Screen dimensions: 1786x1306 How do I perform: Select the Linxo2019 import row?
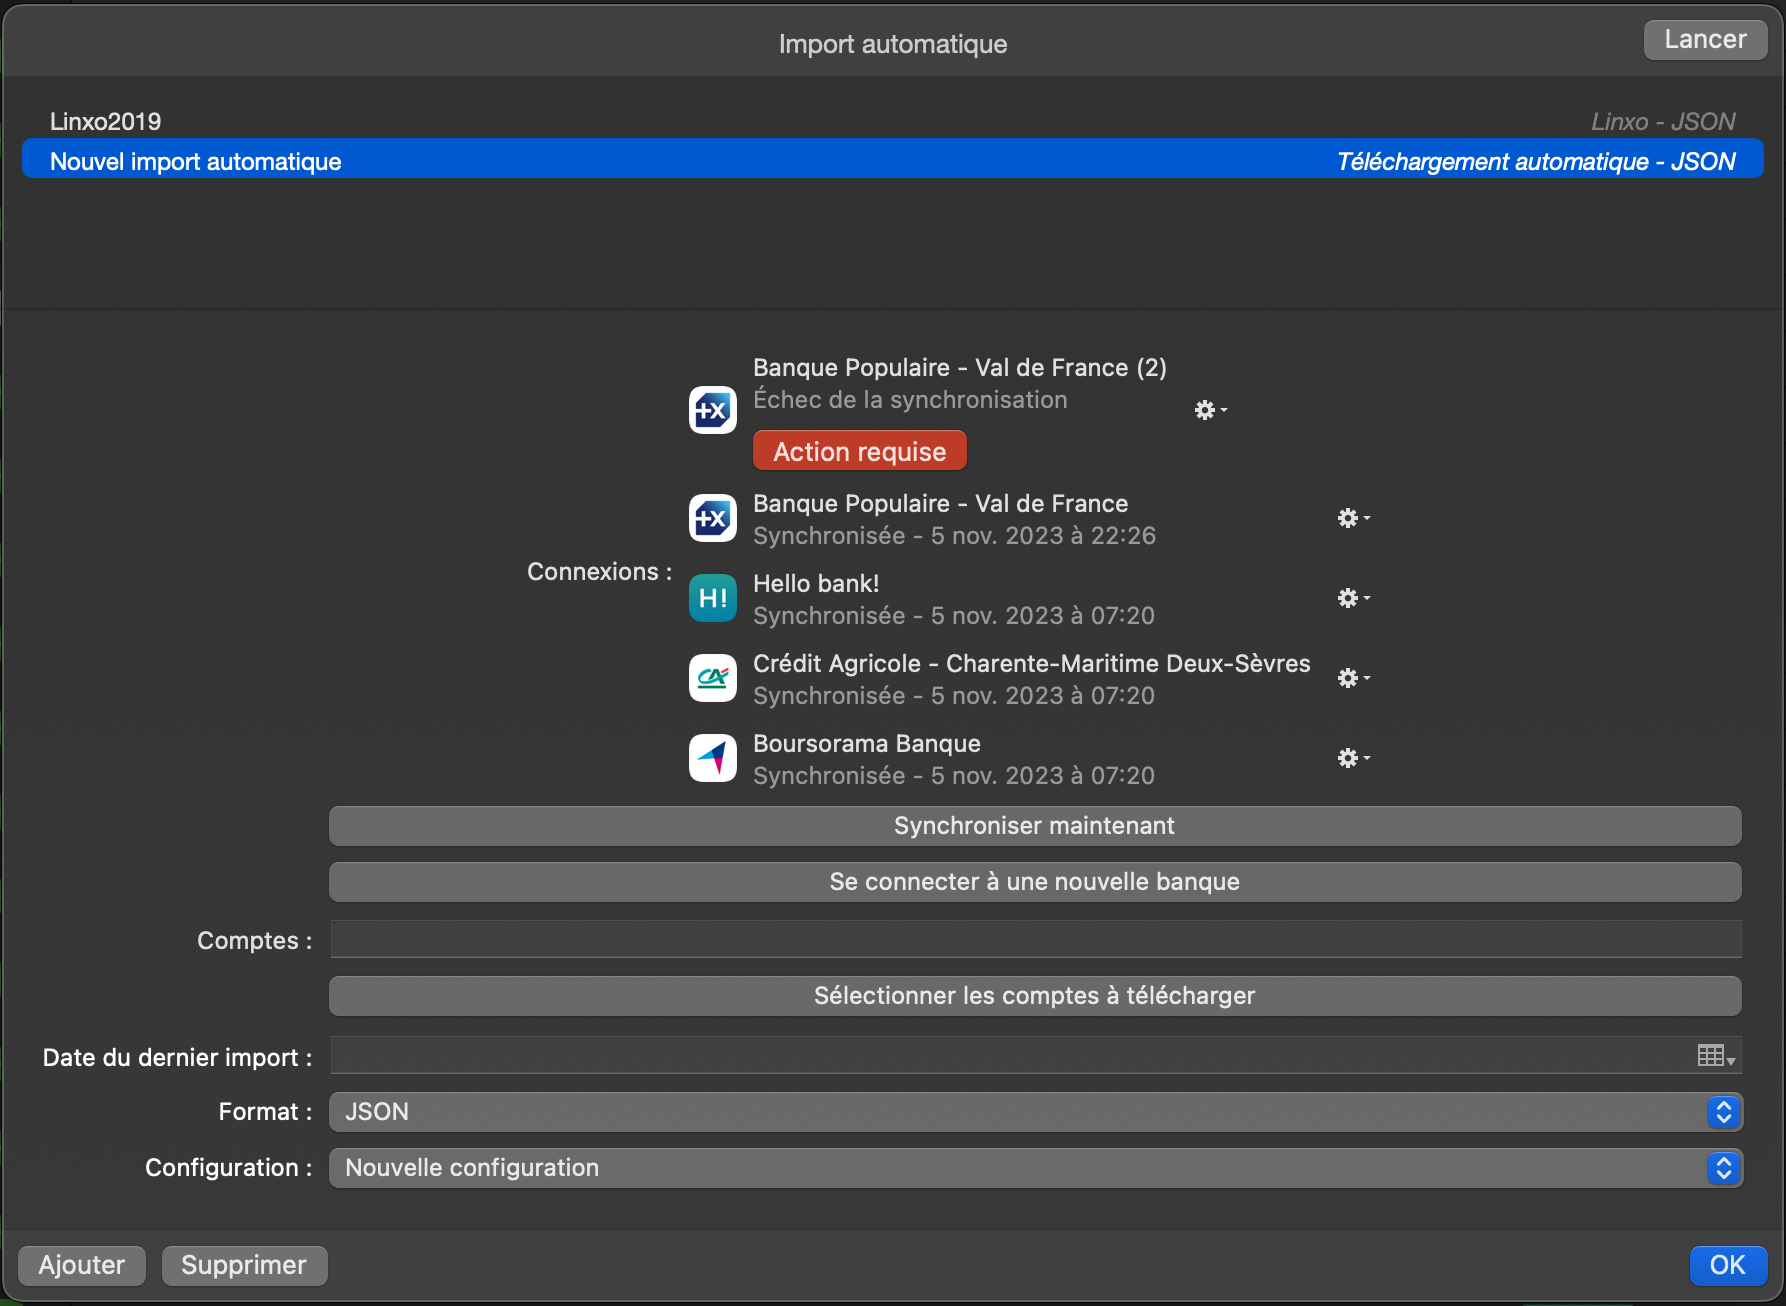892,121
